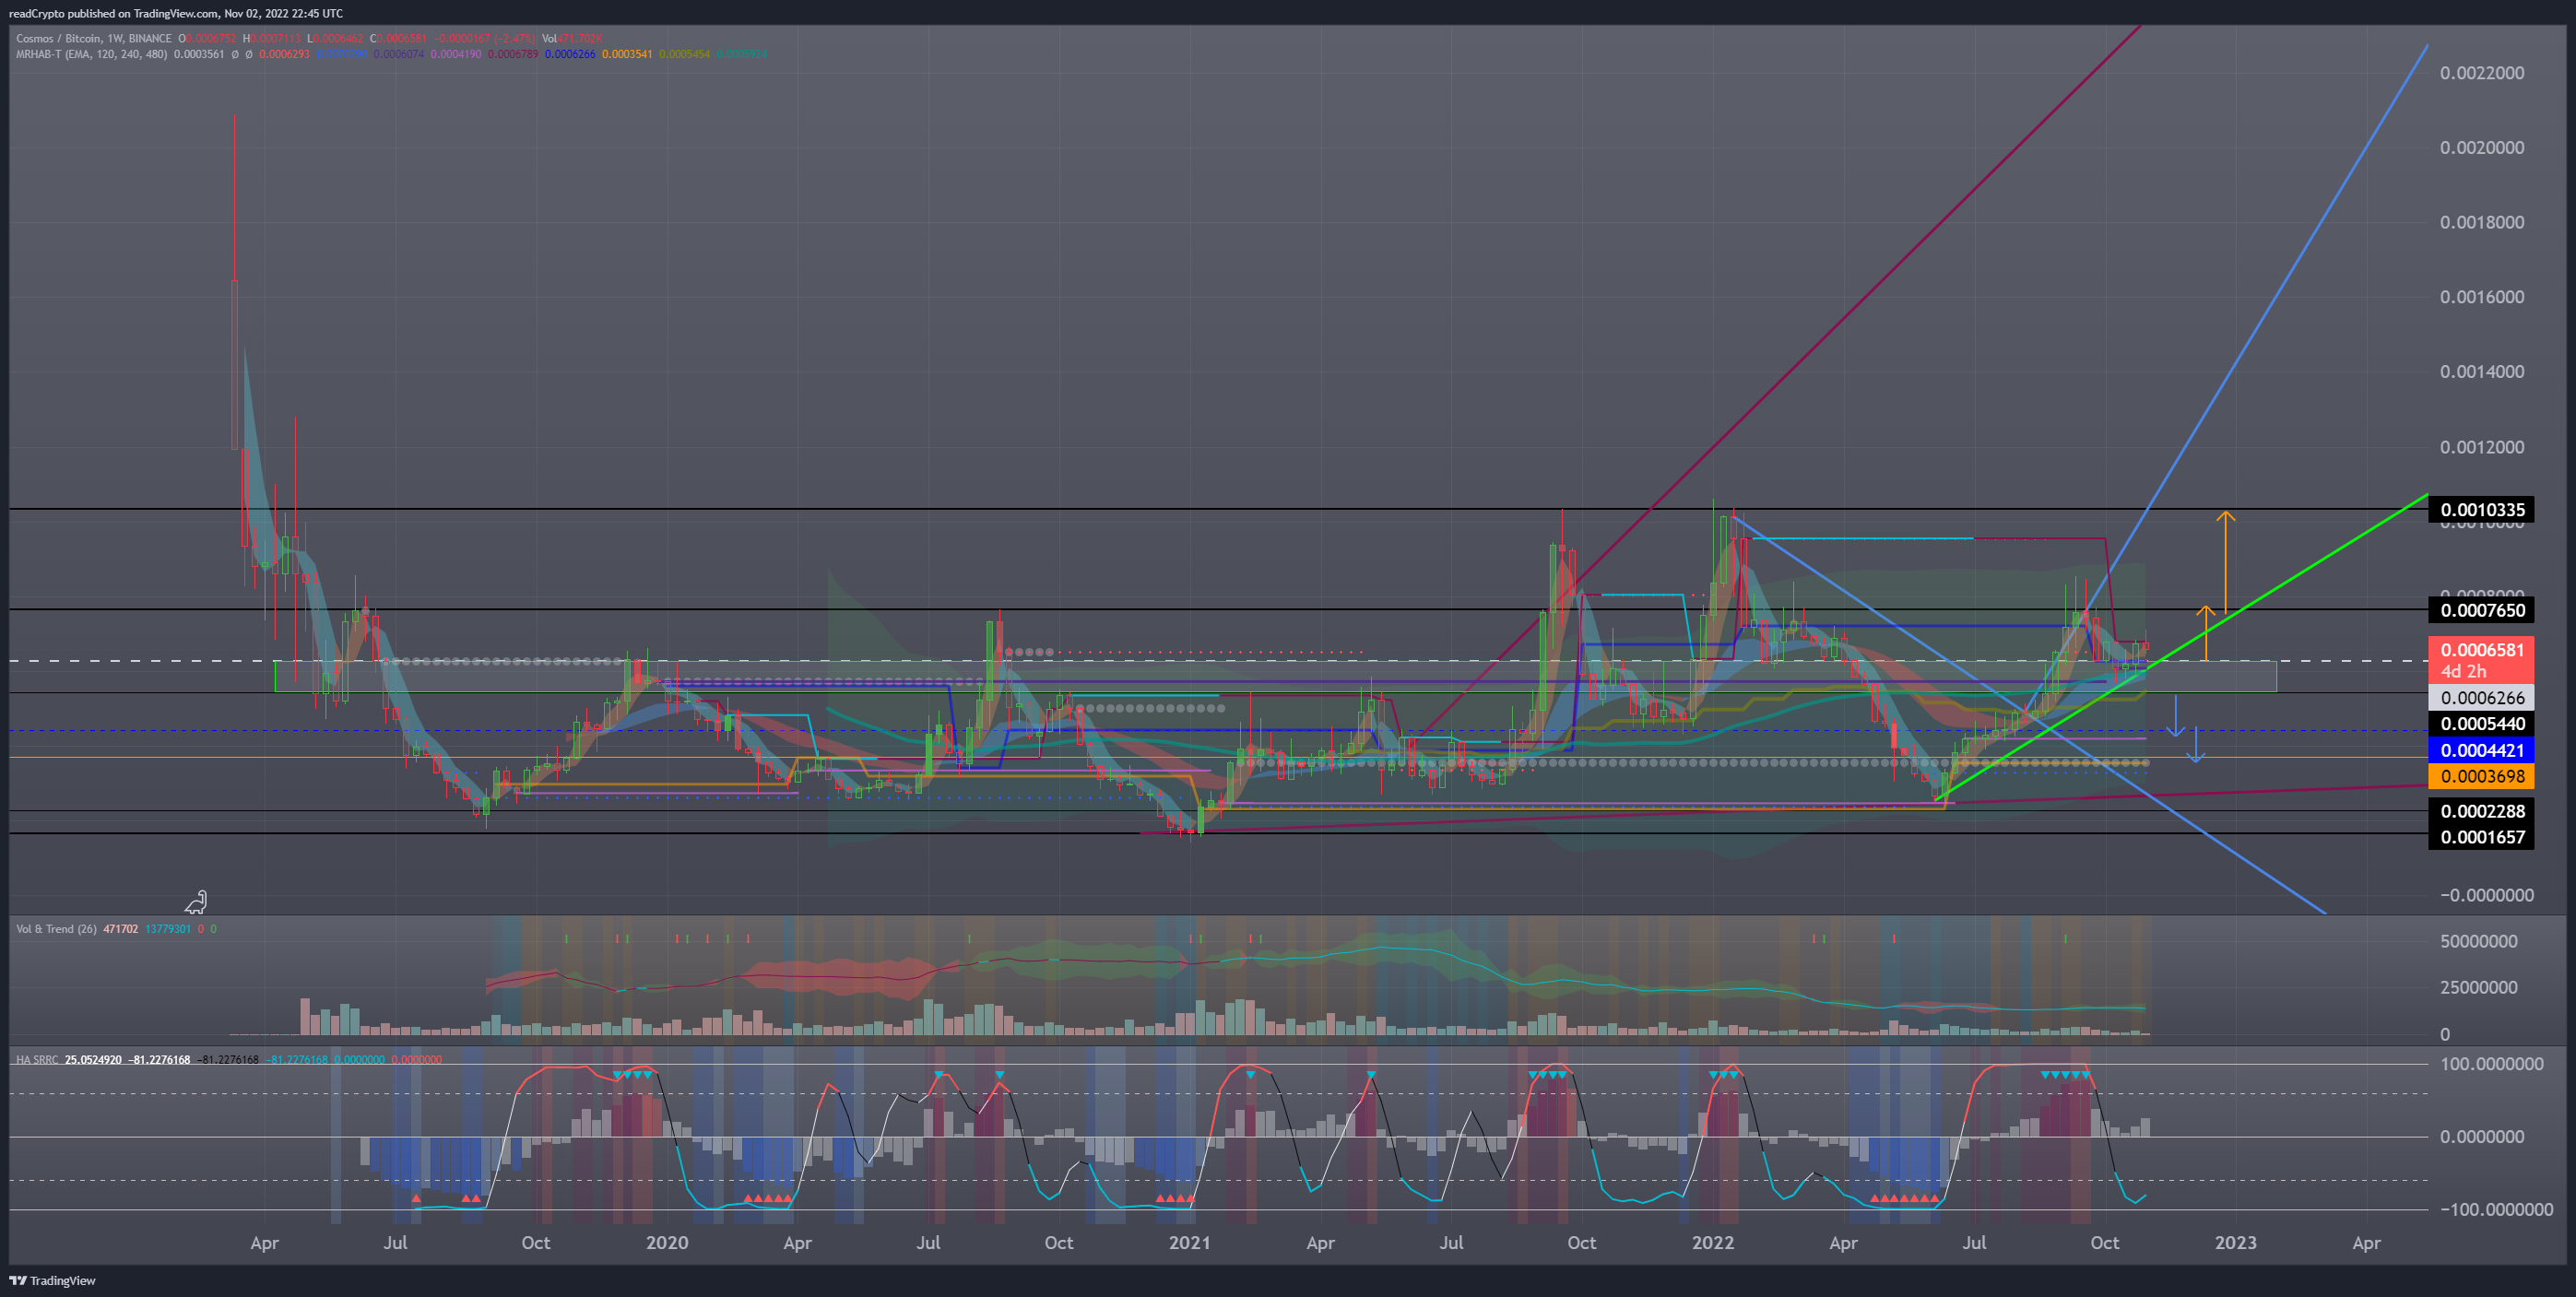
Task: Click the 0.0018000 price axis label
Action: point(2481,222)
